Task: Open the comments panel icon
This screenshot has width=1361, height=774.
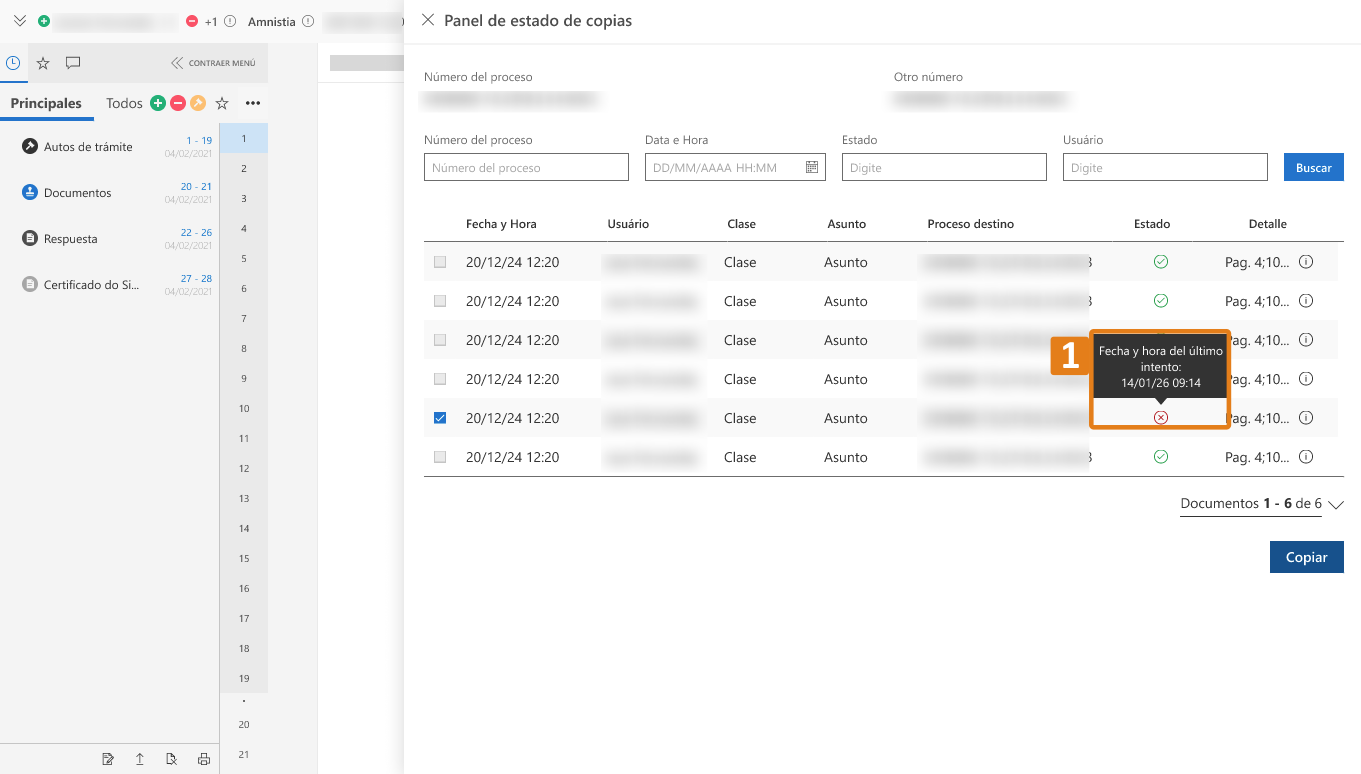Action: click(x=72, y=62)
